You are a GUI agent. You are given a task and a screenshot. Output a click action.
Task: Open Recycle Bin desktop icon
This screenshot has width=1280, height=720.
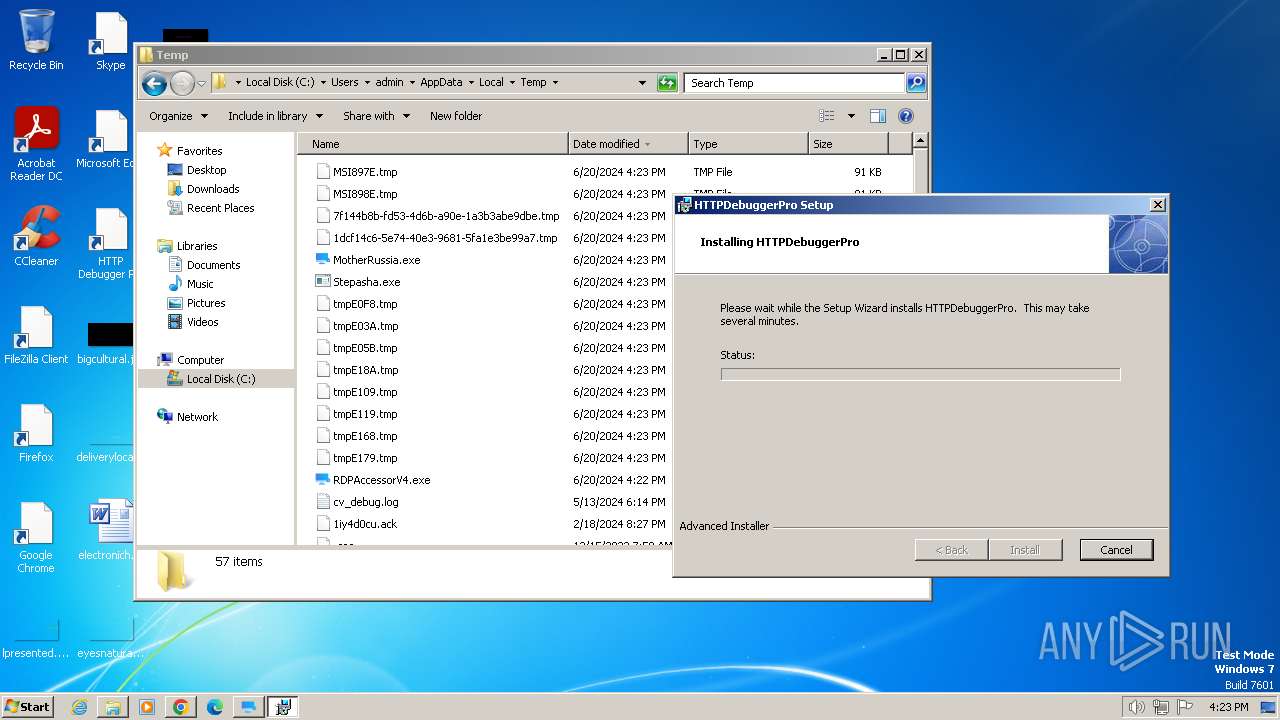(x=36, y=40)
